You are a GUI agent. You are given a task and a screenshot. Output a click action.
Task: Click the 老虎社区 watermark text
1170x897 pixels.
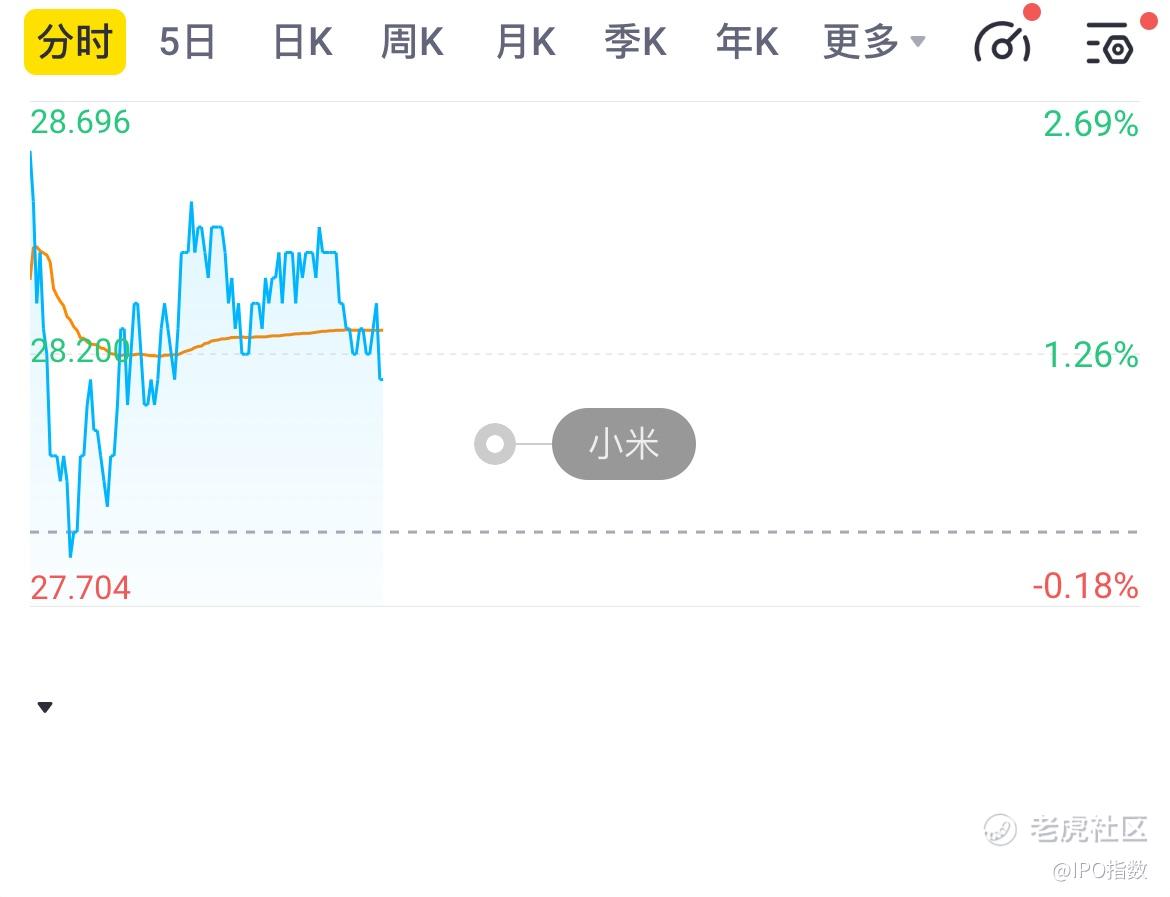(x=1089, y=829)
